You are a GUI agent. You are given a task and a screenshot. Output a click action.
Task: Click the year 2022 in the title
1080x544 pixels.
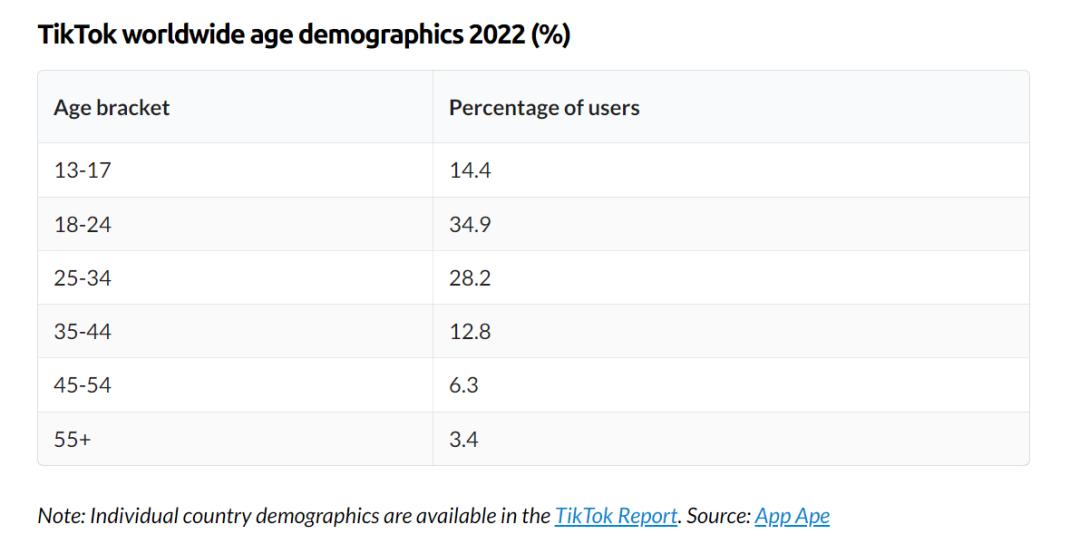tap(497, 34)
